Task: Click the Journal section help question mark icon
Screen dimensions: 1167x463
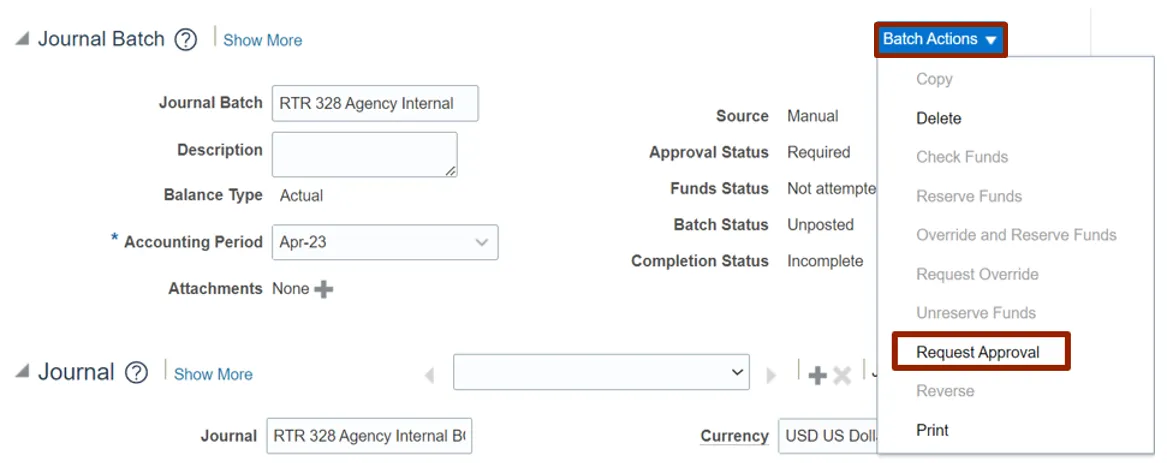Action: point(137,373)
